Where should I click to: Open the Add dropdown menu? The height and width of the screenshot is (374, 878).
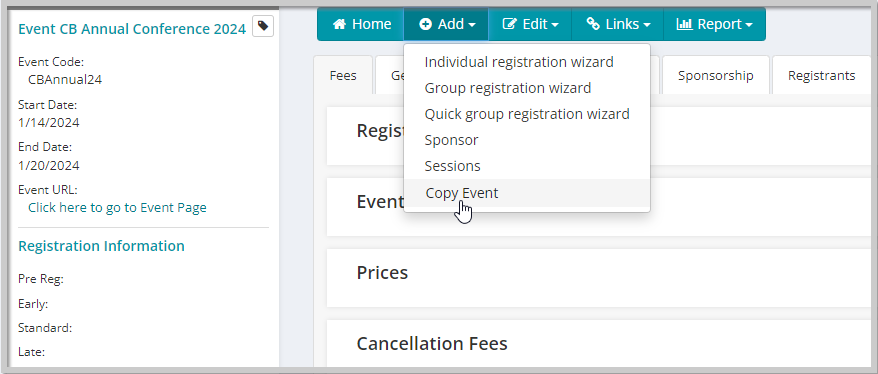point(446,24)
